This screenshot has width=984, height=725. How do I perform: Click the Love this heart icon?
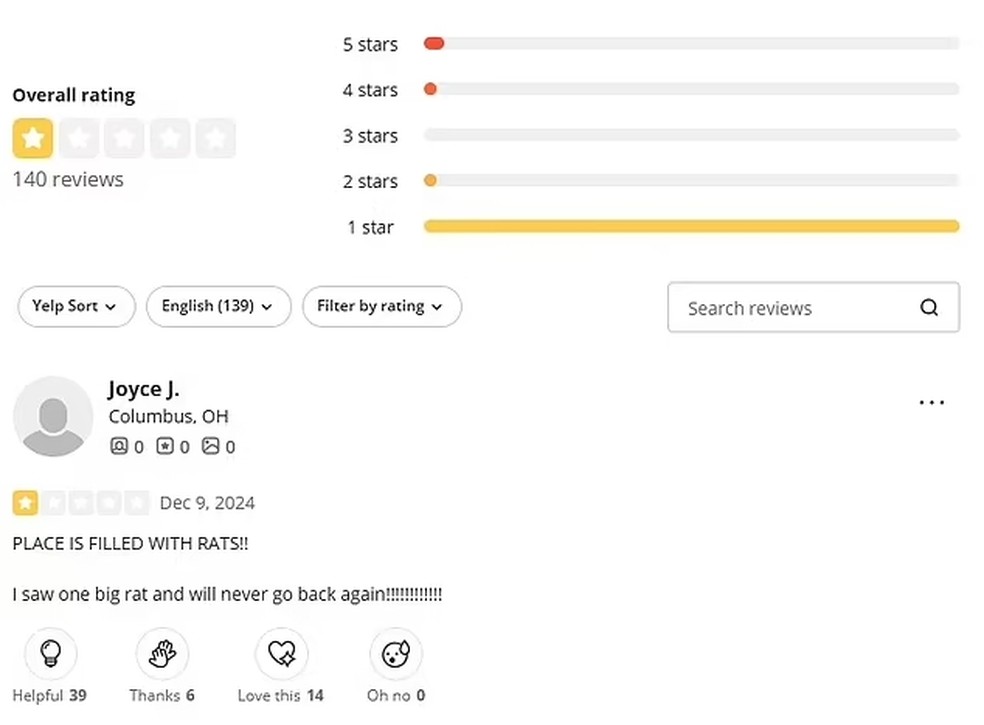281,653
